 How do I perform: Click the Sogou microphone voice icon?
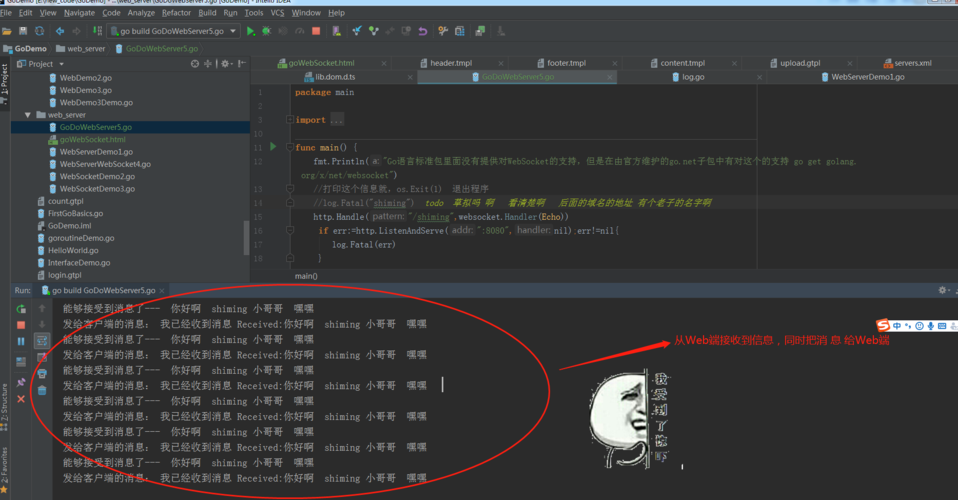coord(931,326)
